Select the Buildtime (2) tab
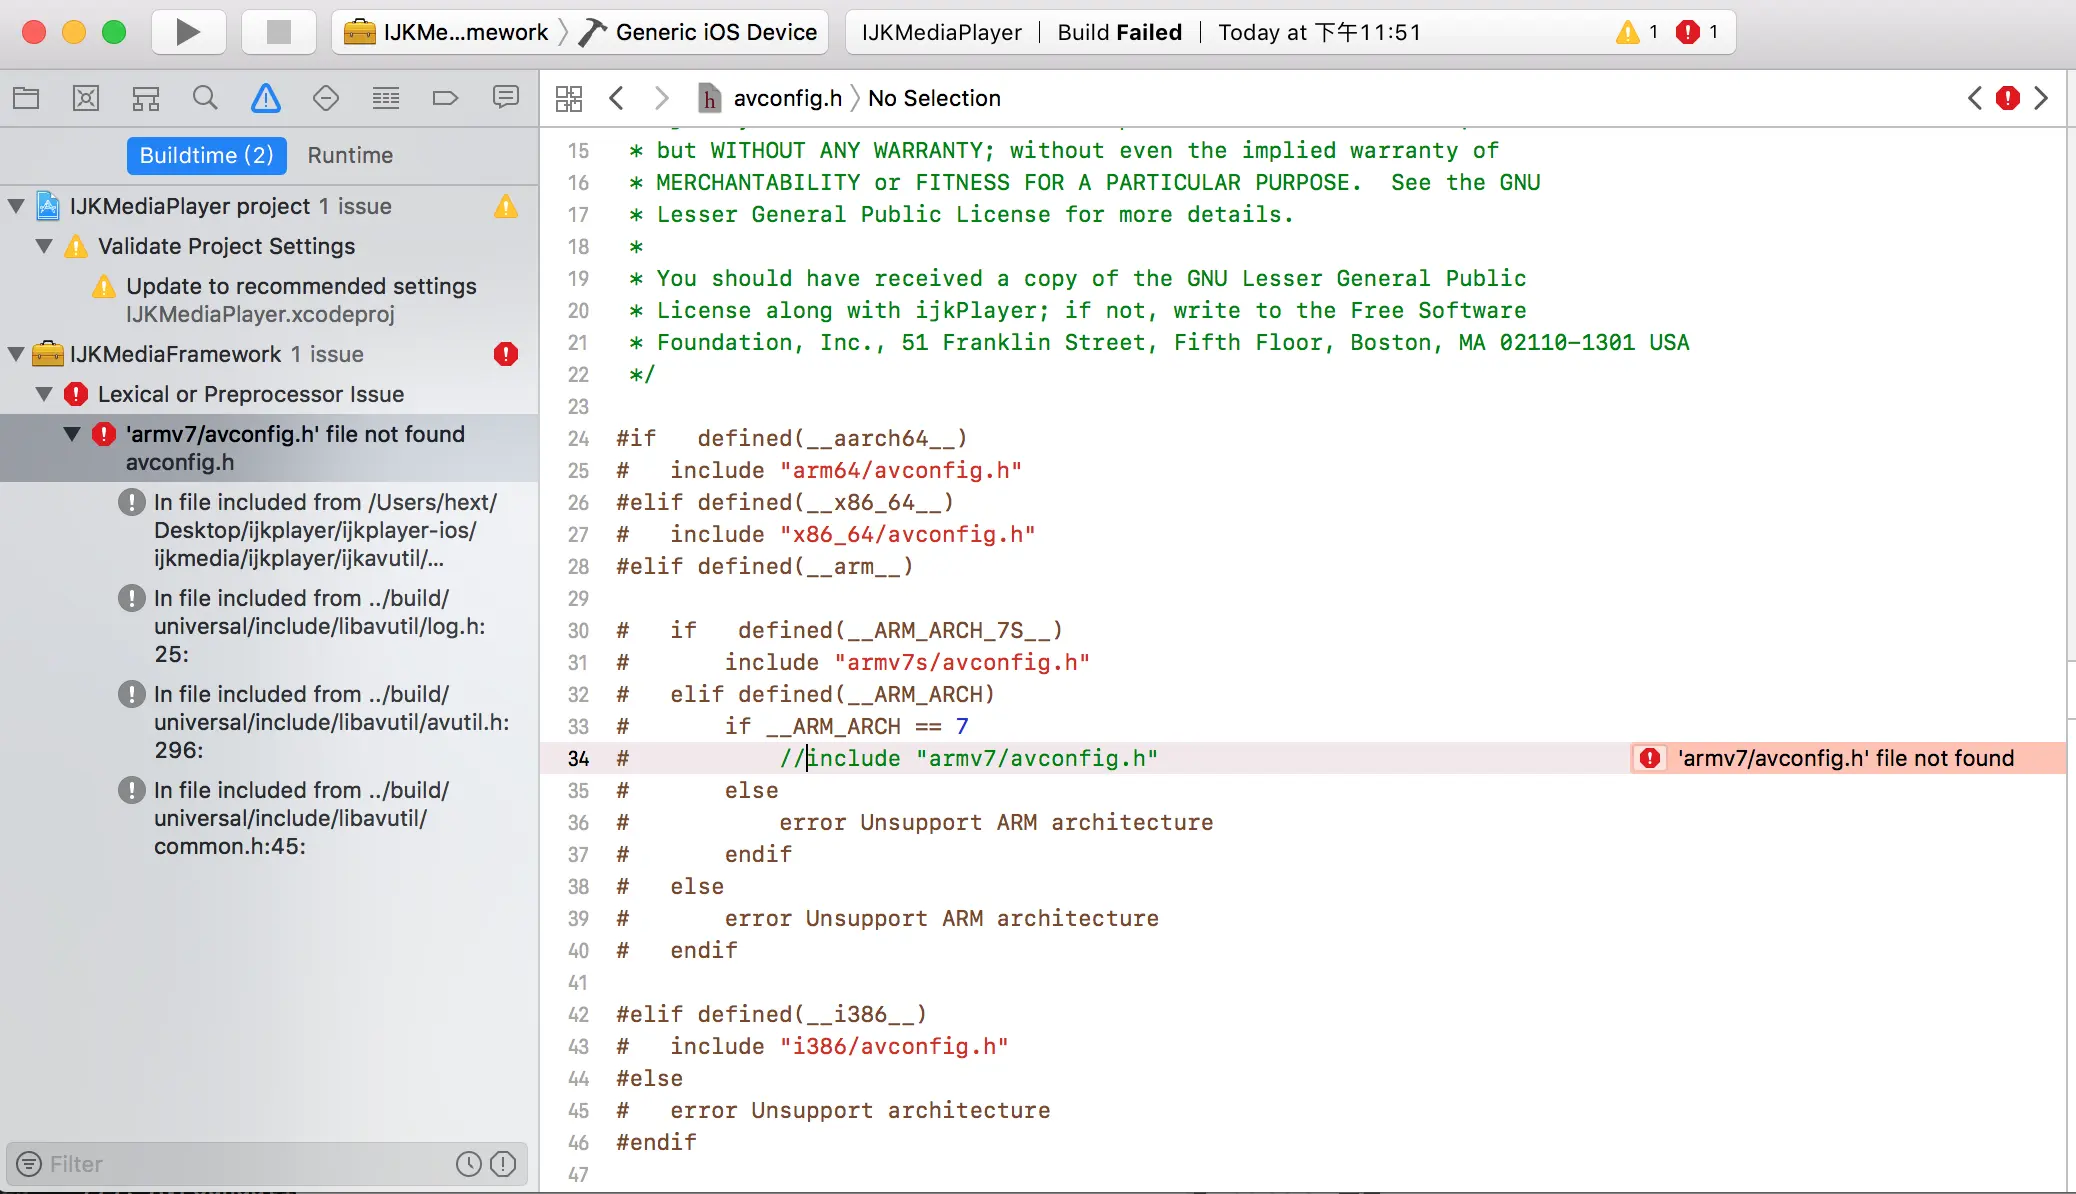Viewport: 2076px width, 1194px height. pyautogui.click(x=206, y=155)
